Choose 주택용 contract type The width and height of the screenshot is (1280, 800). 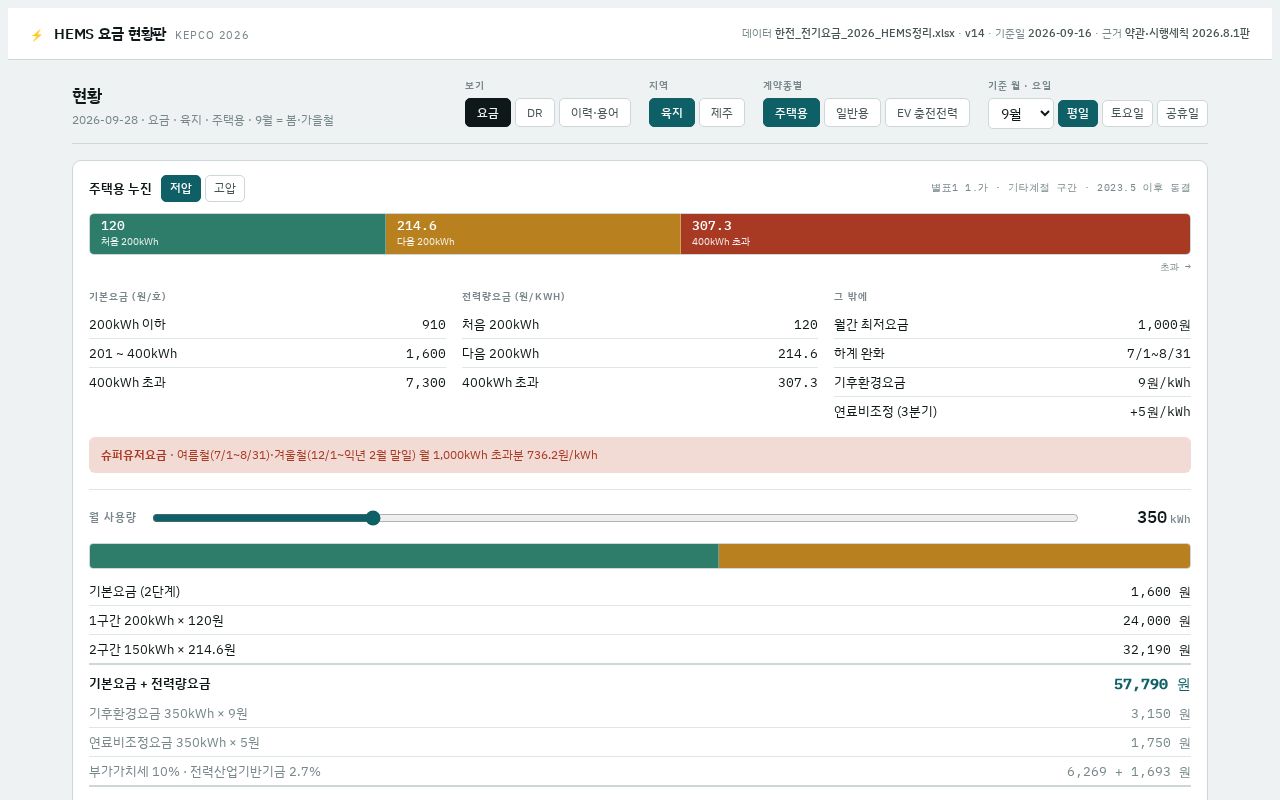(x=791, y=113)
